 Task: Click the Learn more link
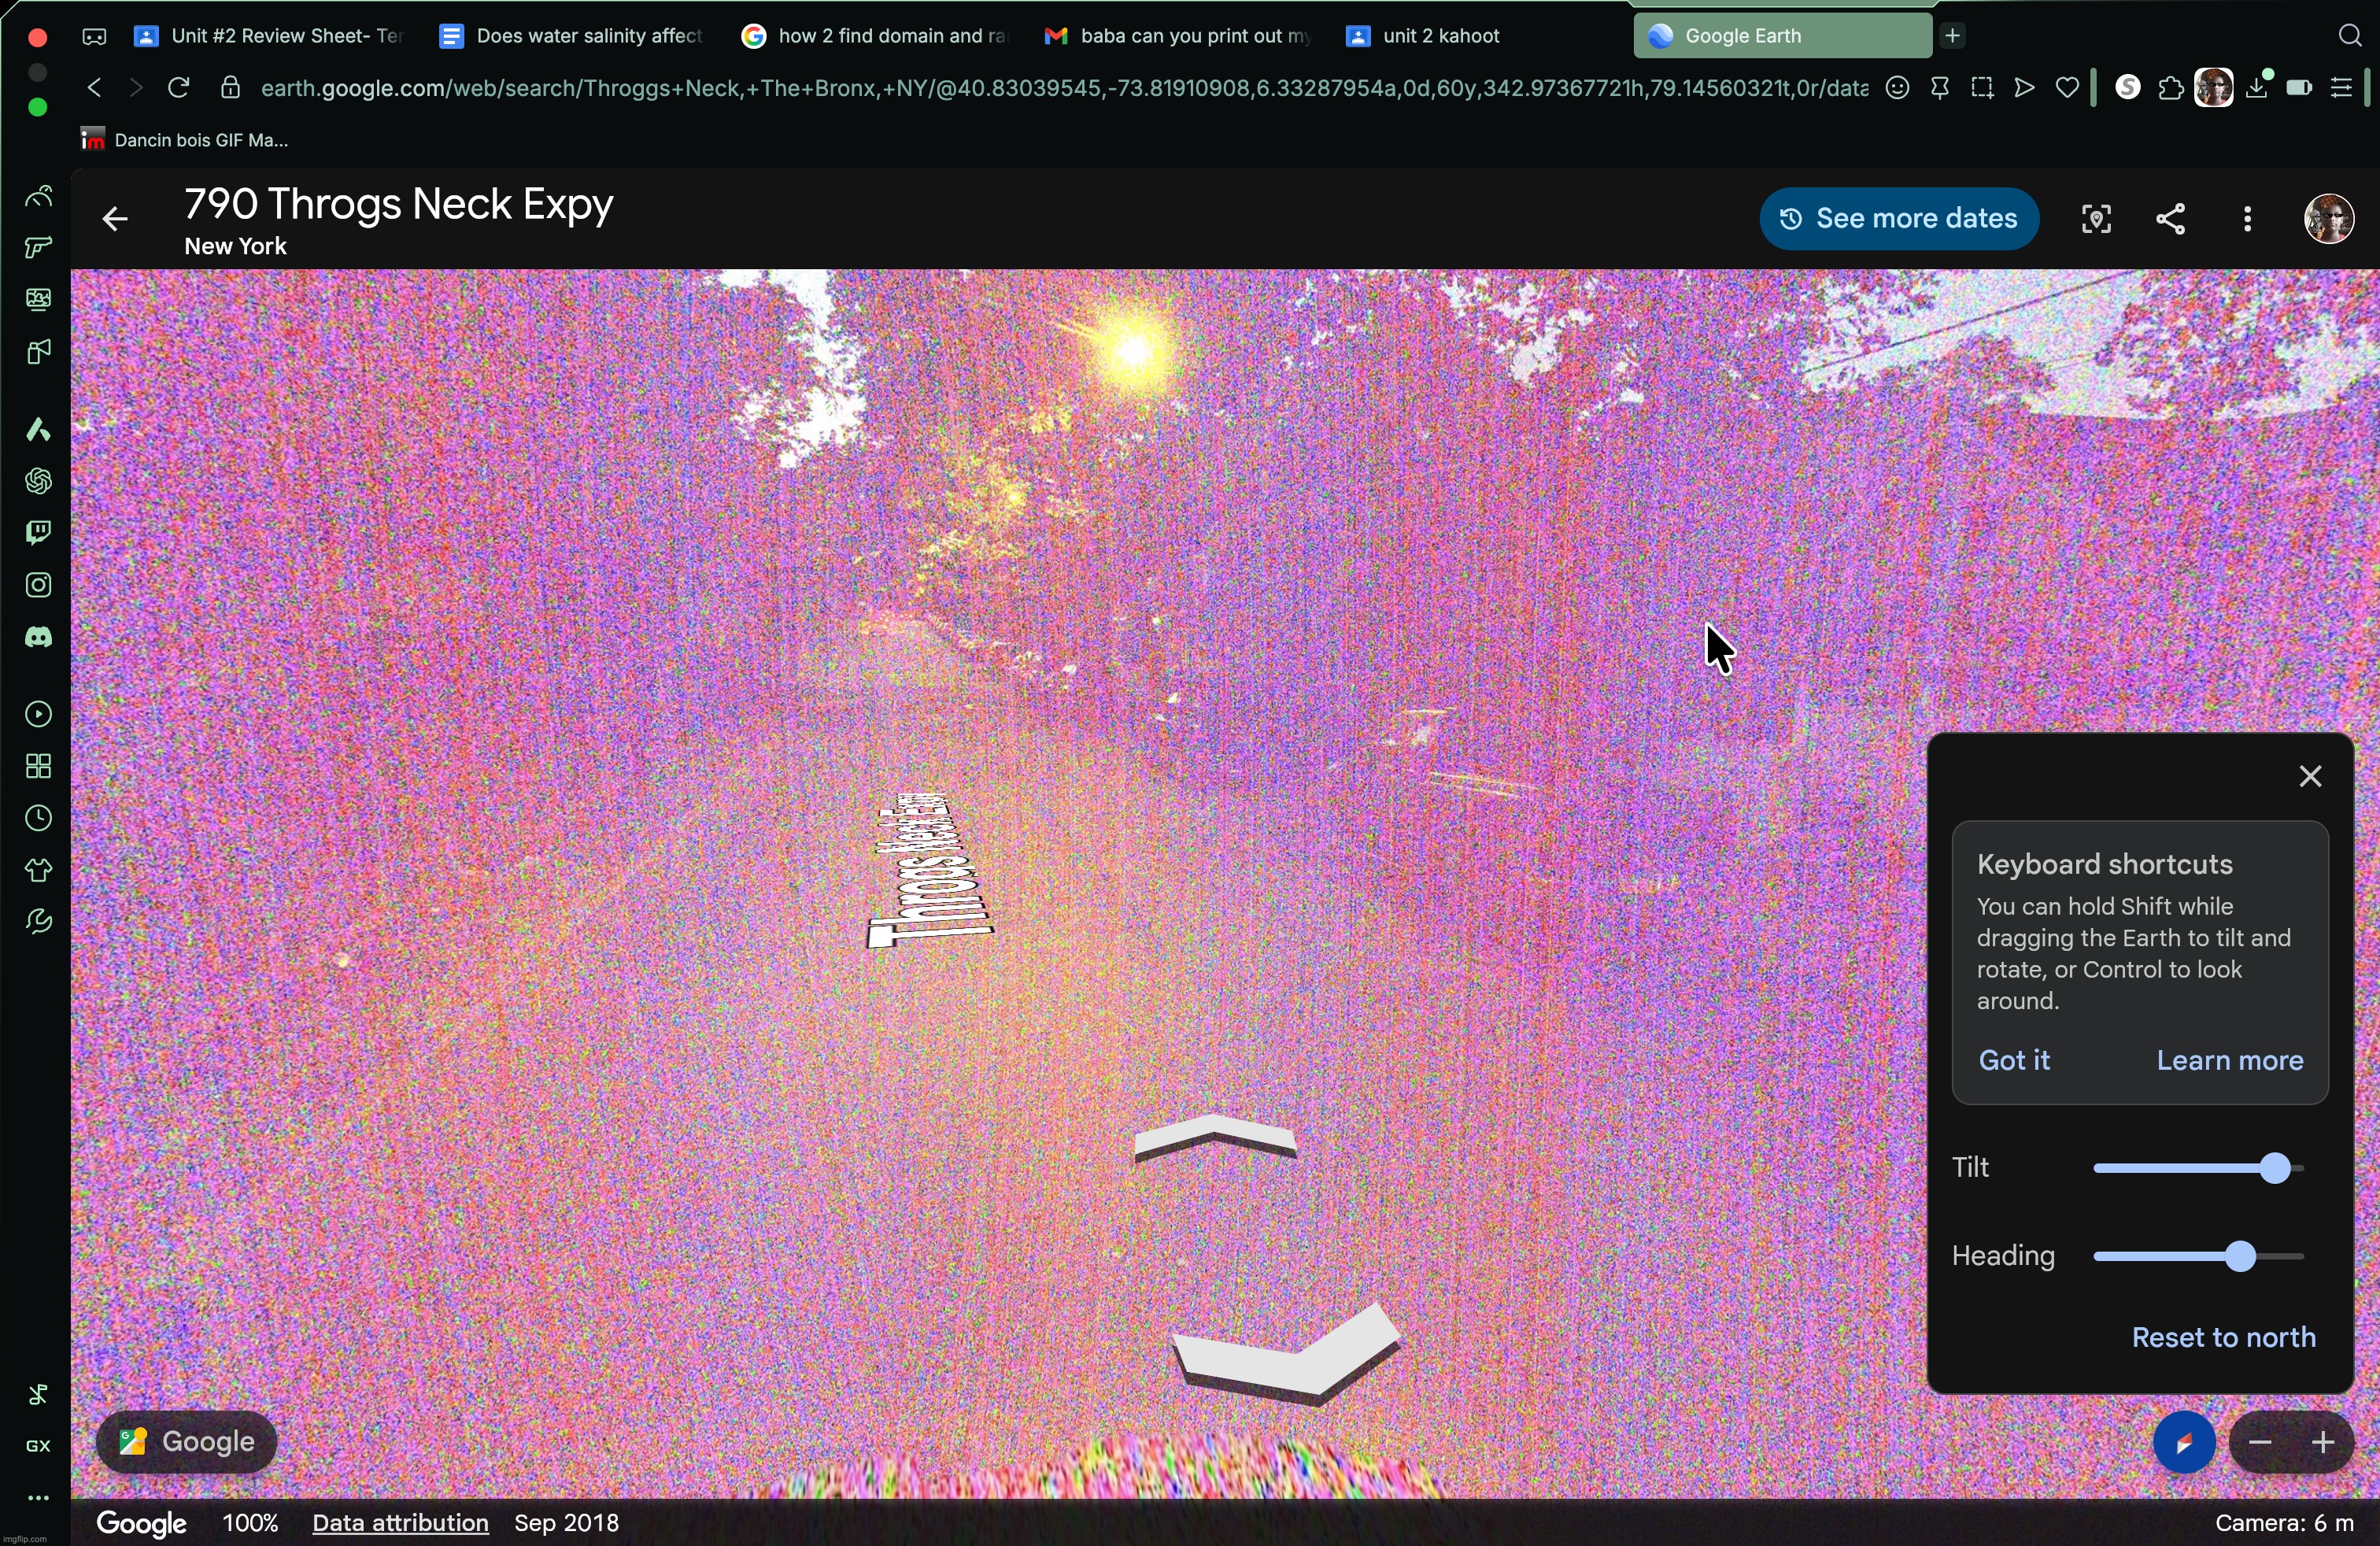(x=2229, y=1060)
